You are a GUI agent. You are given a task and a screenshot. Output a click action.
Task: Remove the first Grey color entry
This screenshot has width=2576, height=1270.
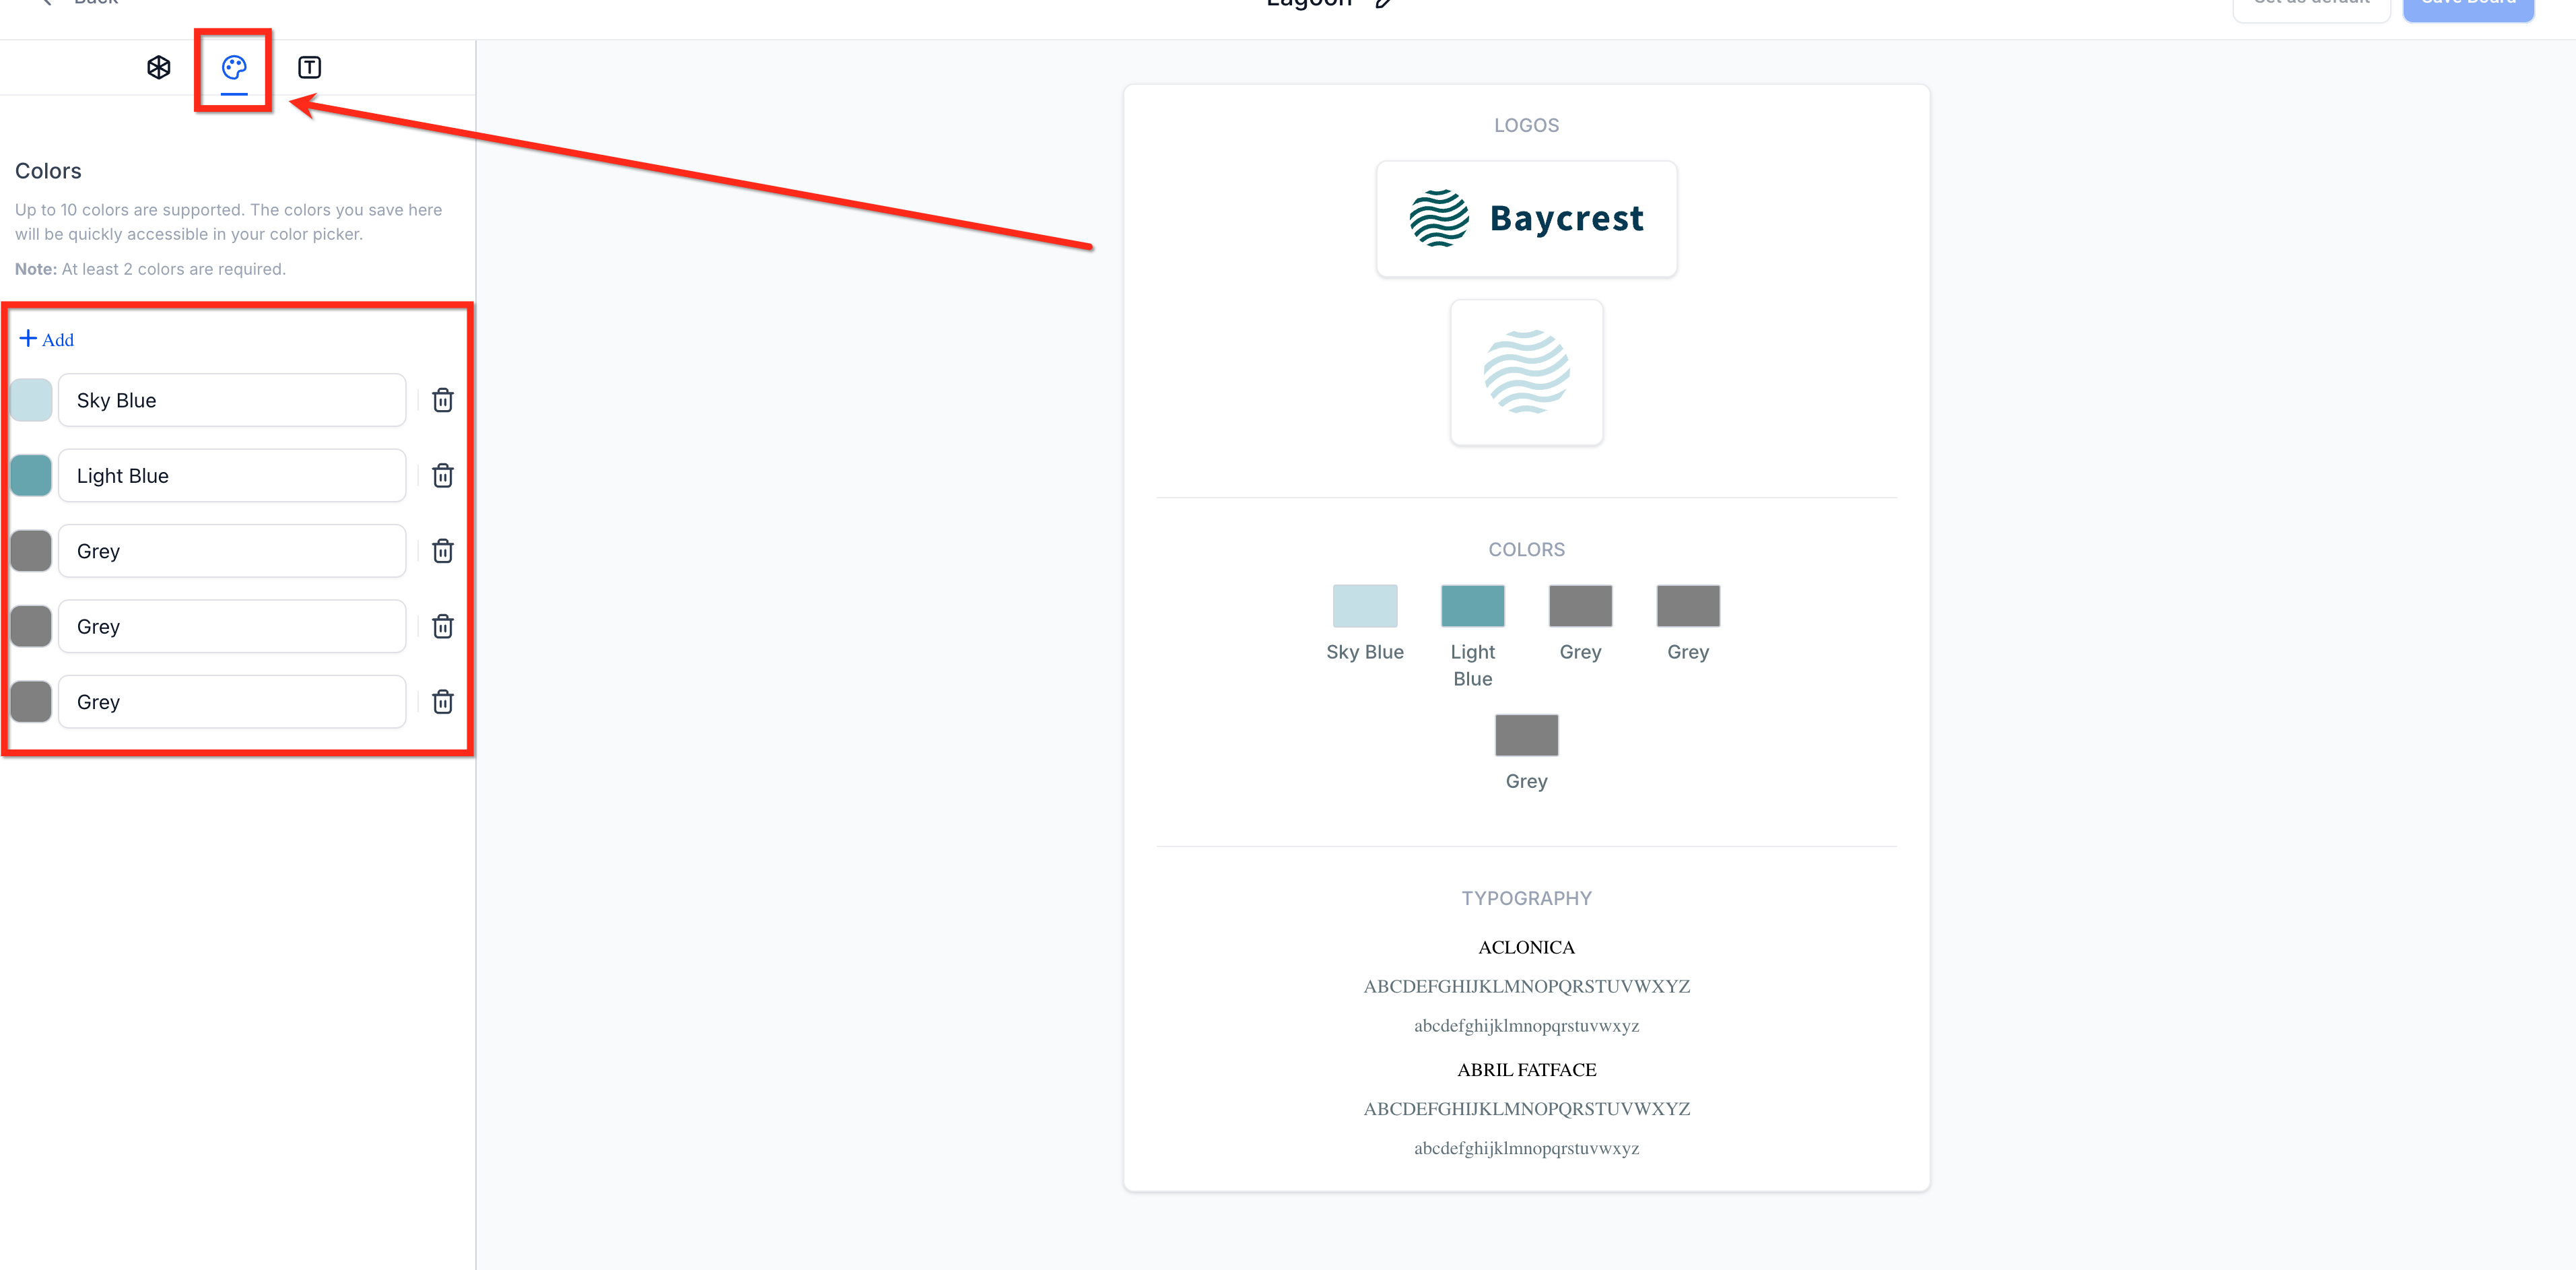tap(442, 551)
